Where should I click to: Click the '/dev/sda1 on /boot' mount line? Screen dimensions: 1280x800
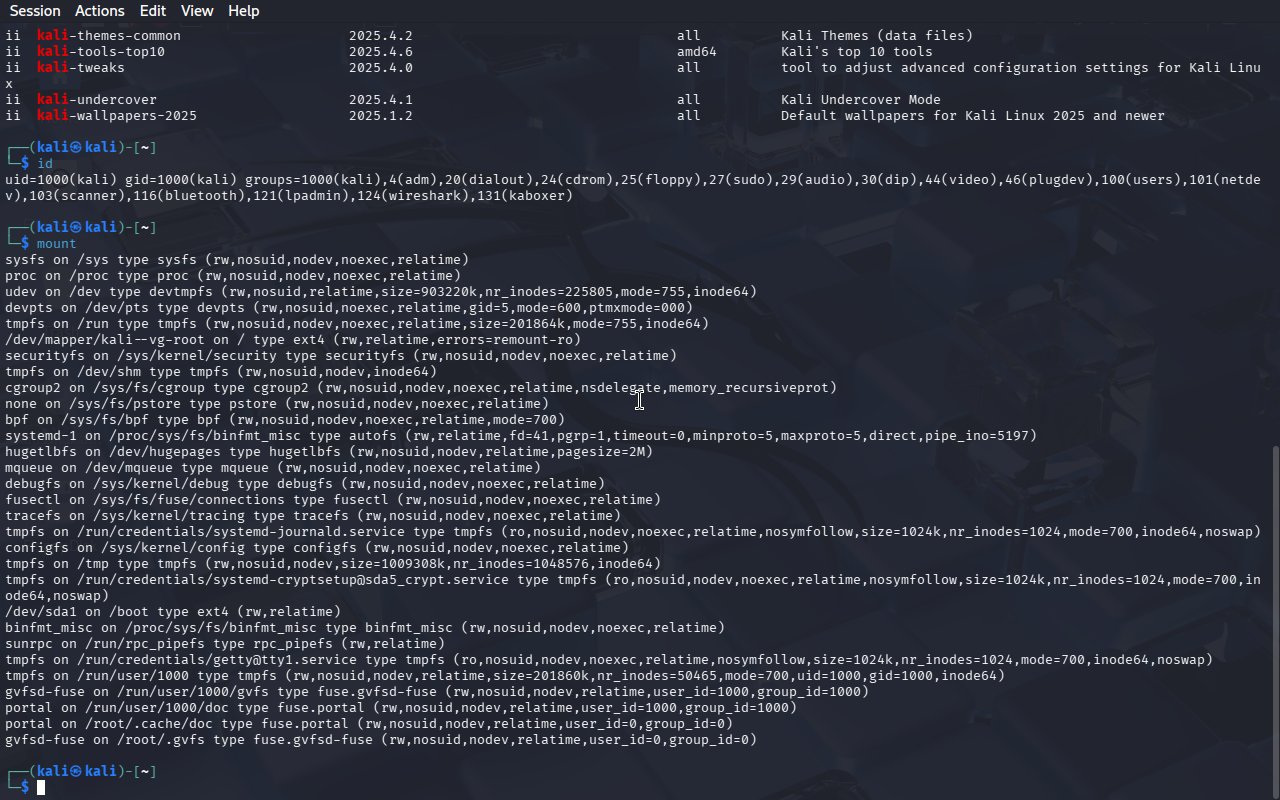click(172, 612)
